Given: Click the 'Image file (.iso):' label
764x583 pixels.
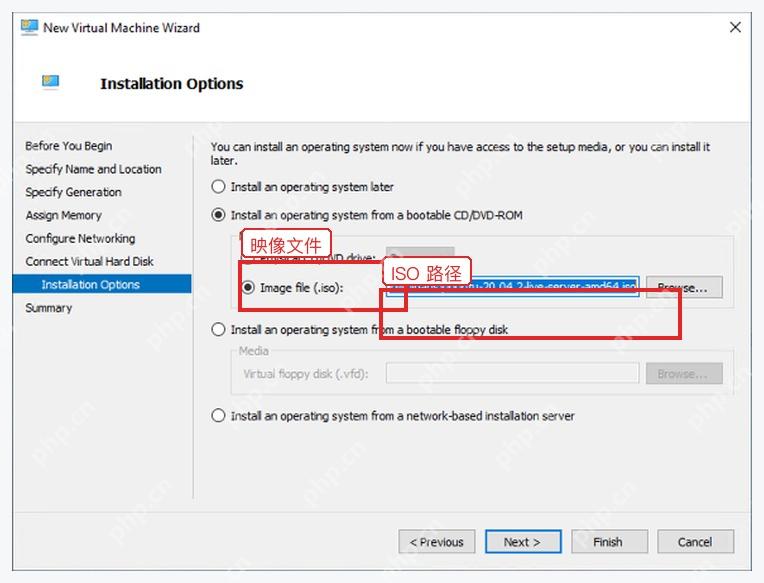Looking at the screenshot, I should pyautogui.click(x=302, y=287).
